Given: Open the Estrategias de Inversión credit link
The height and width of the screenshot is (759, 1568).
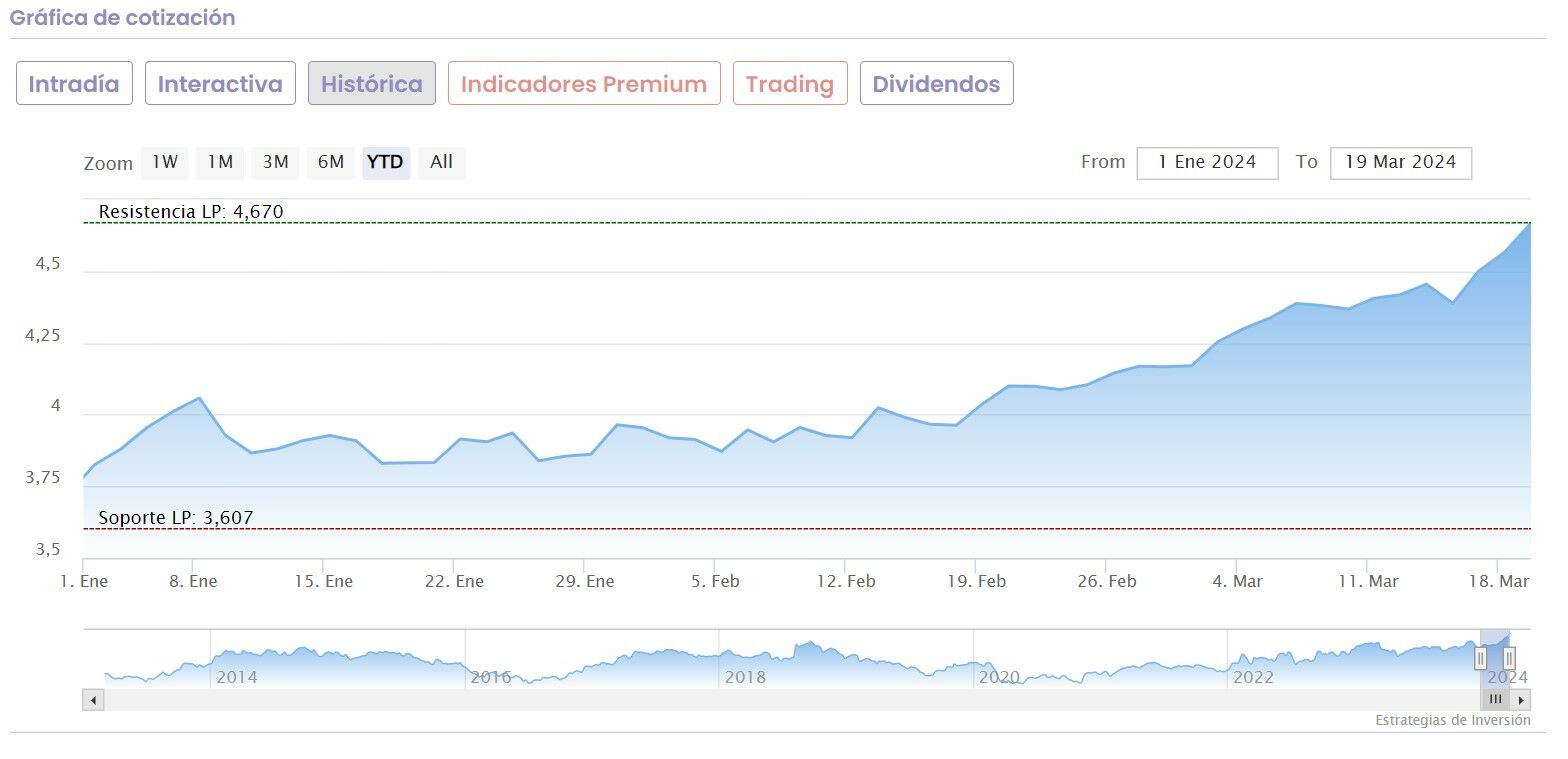Looking at the screenshot, I should (x=1452, y=720).
